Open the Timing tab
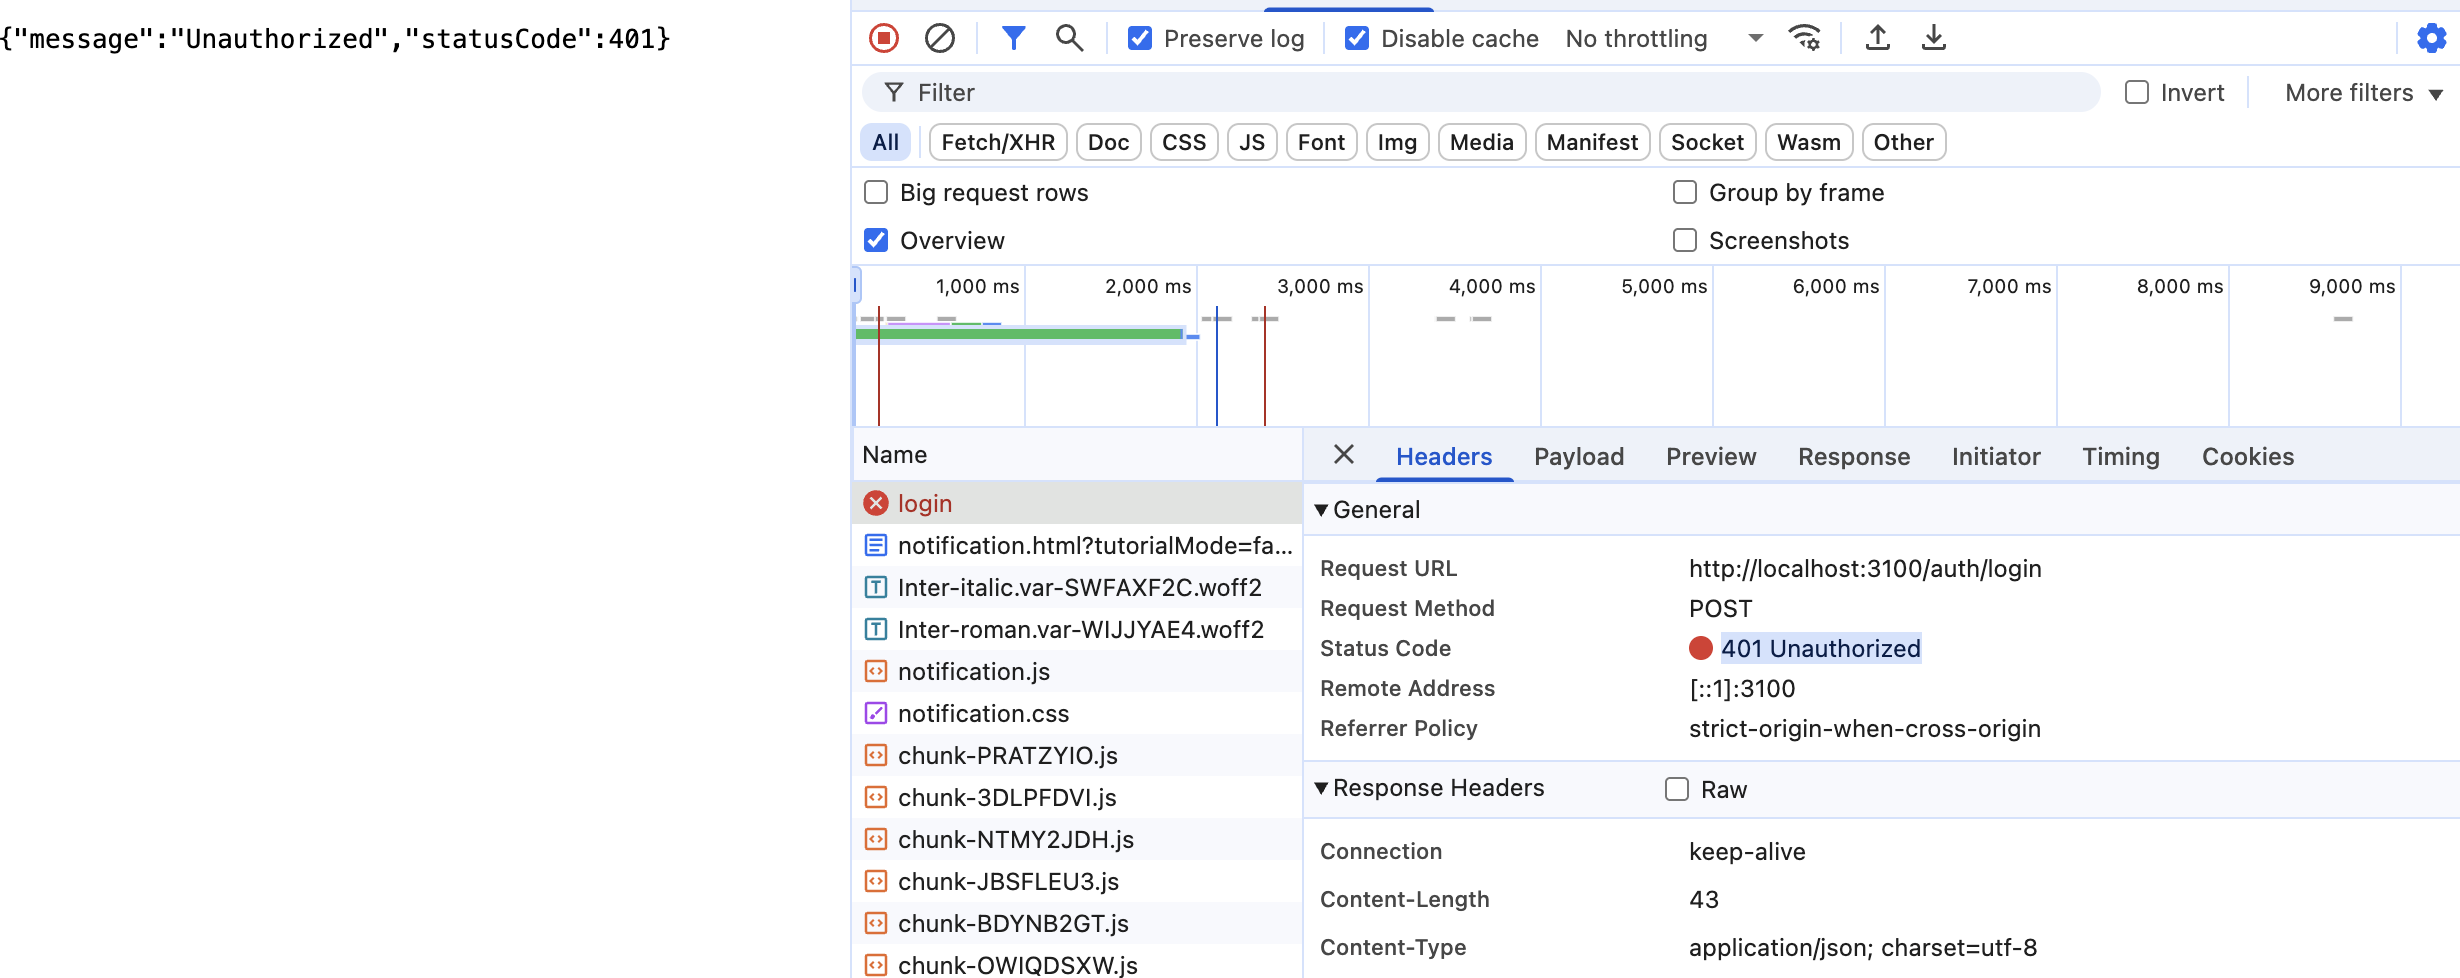 click(2120, 456)
